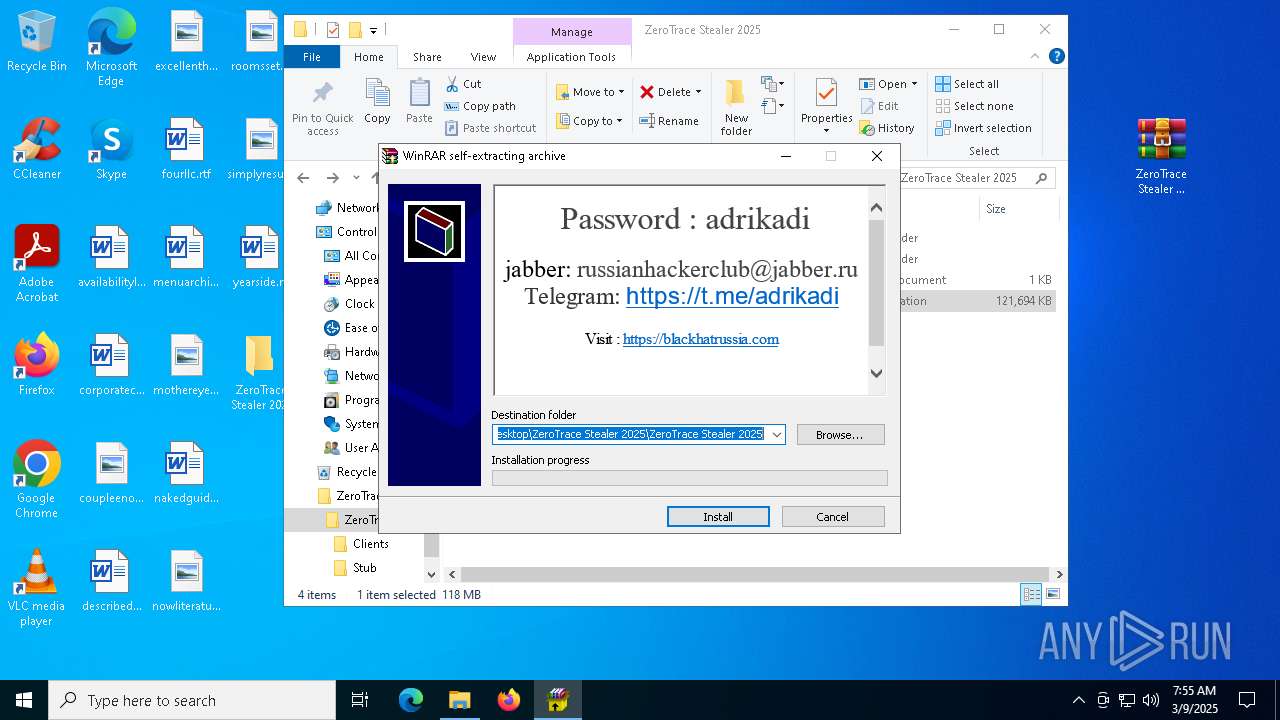This screenshot has height=720, width=1280.
Task: Click Select all in ribbon
Action: (967, 84)
